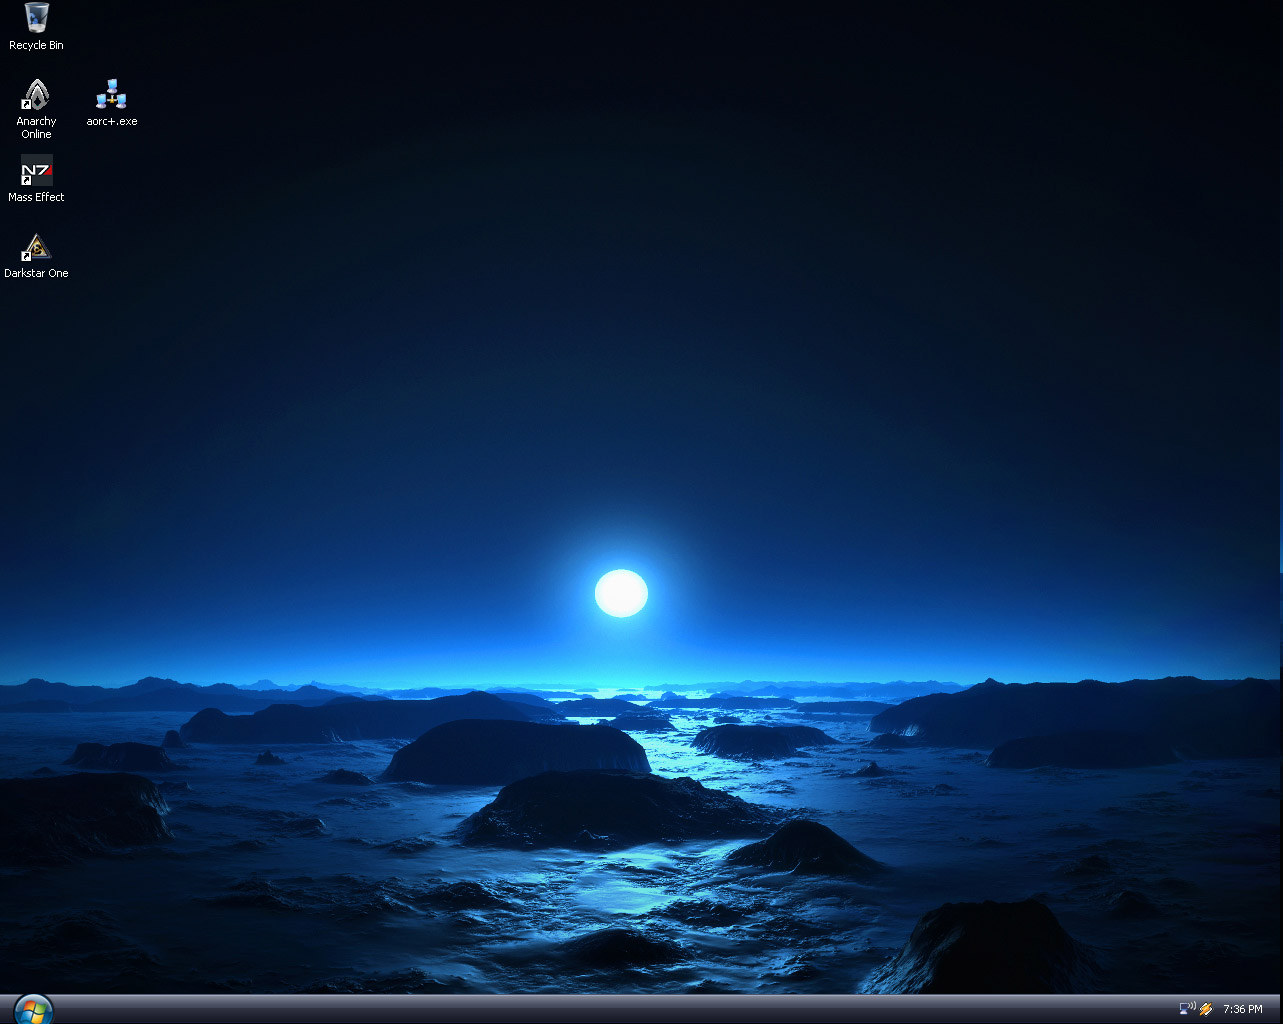Open the Windows Start menu orb
The width and height of the screenshot is (1283, 1024).
point(33,1008)
